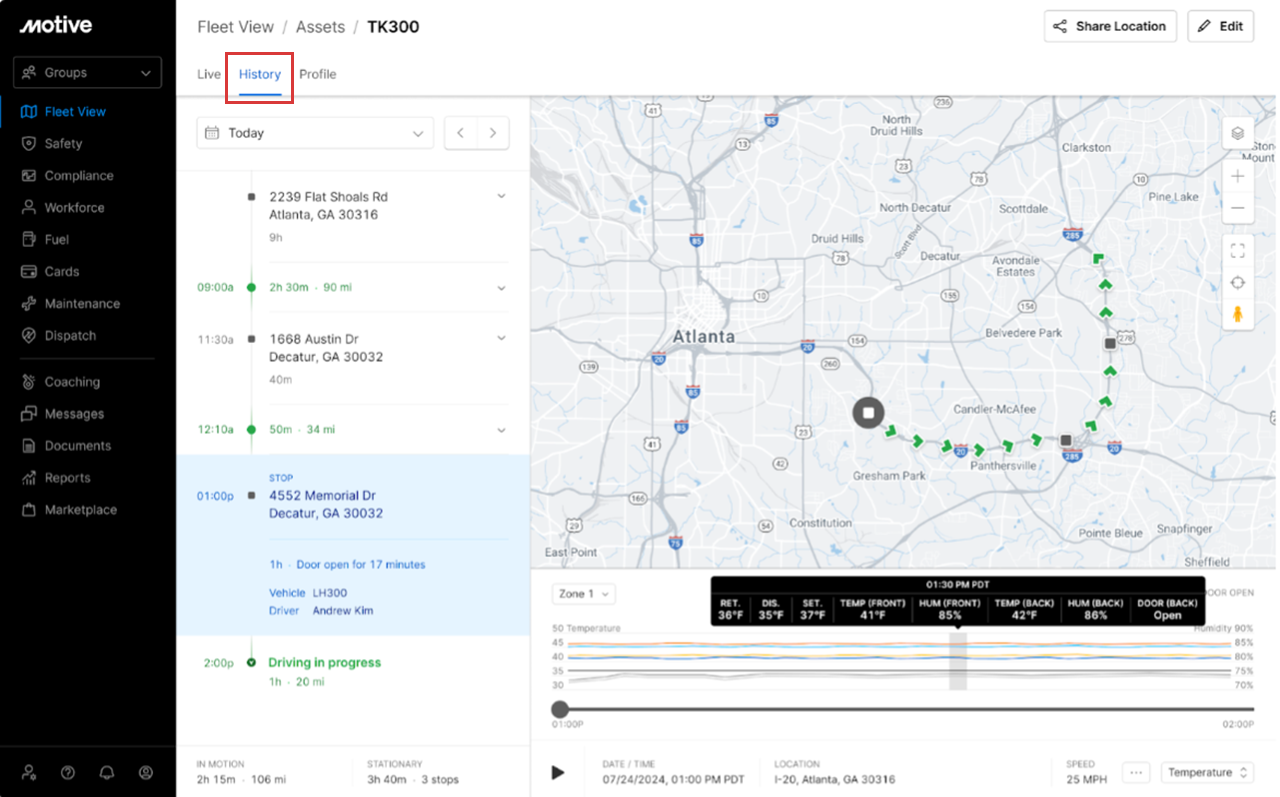Open the Groups dropdown
Screen dimensions: 1280x797
click(87, 73)
